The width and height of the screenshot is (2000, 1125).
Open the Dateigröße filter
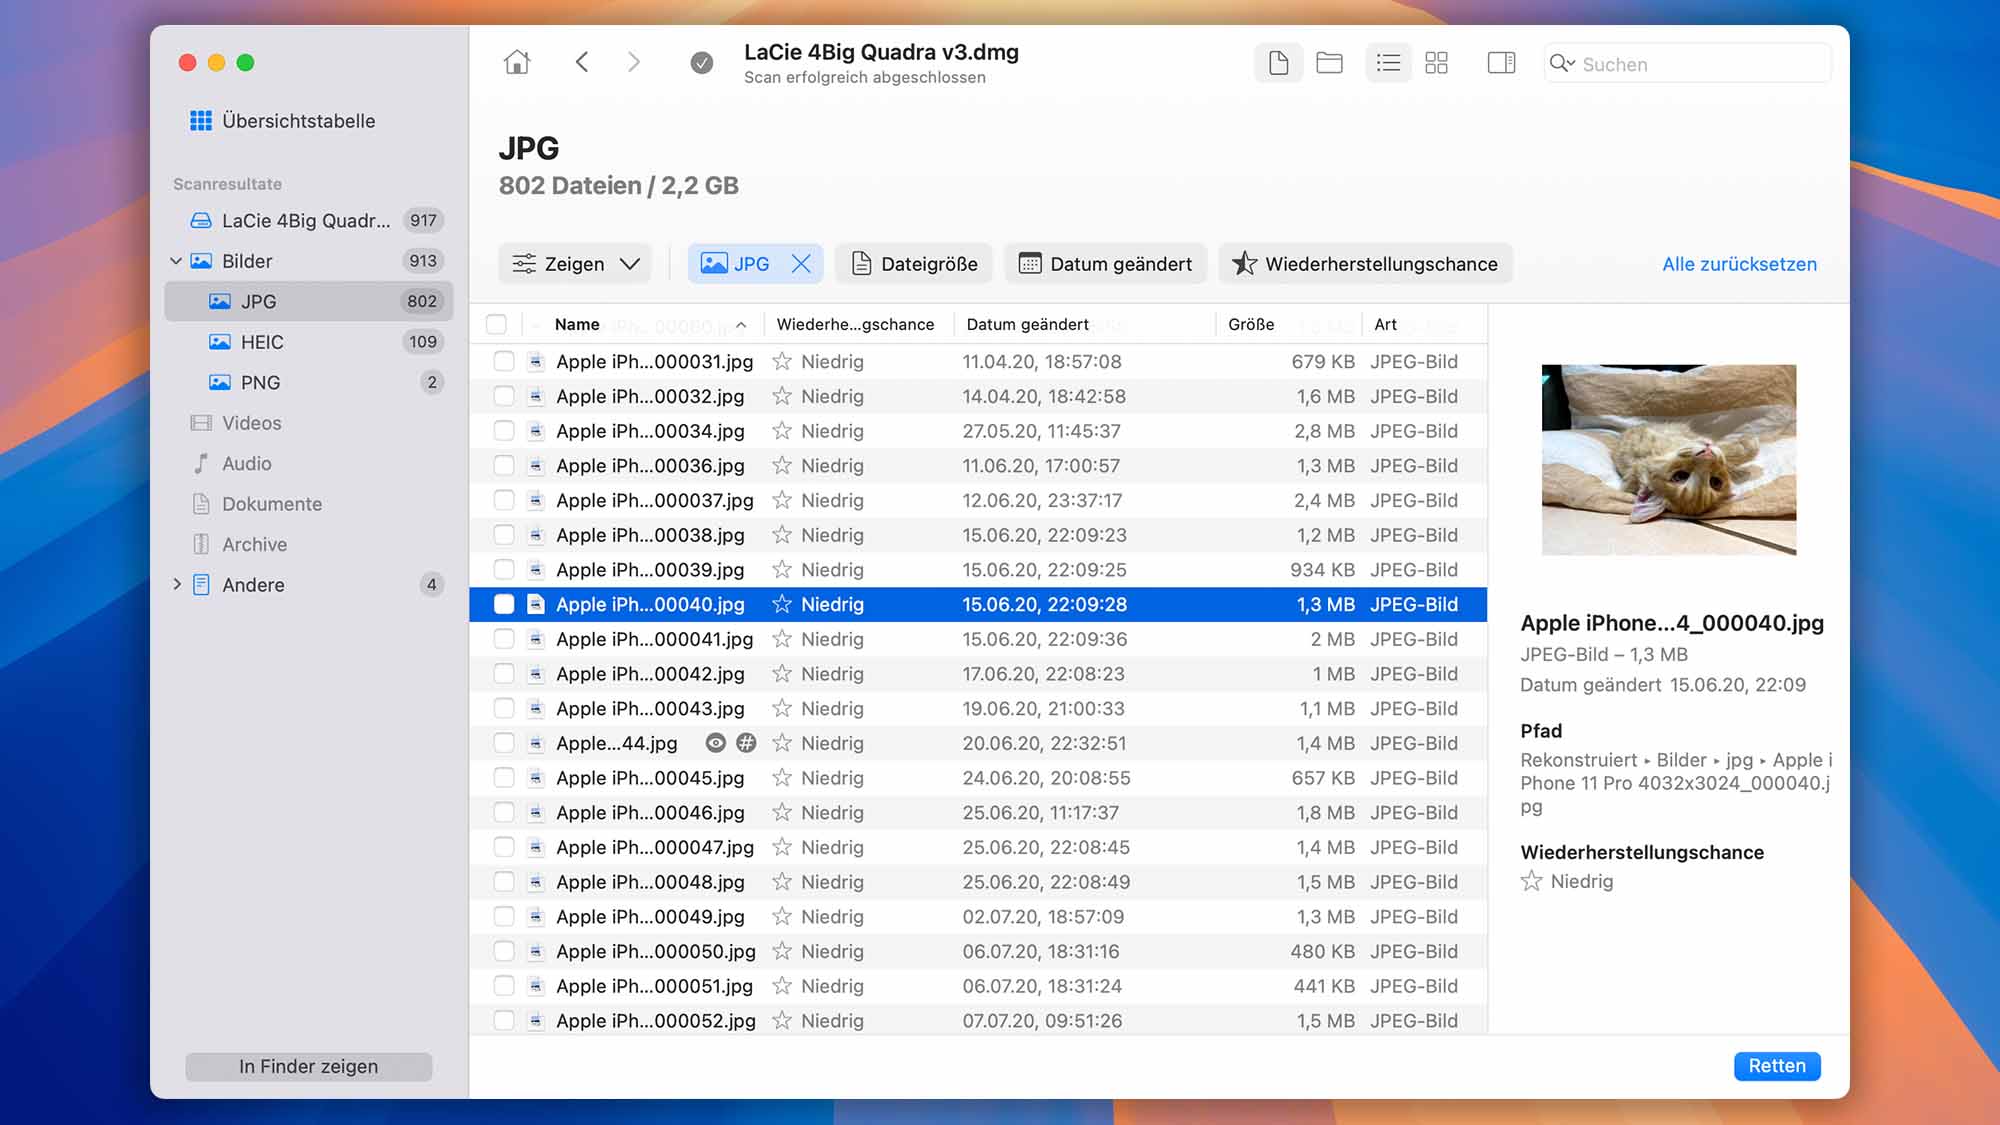coord(914,263)
